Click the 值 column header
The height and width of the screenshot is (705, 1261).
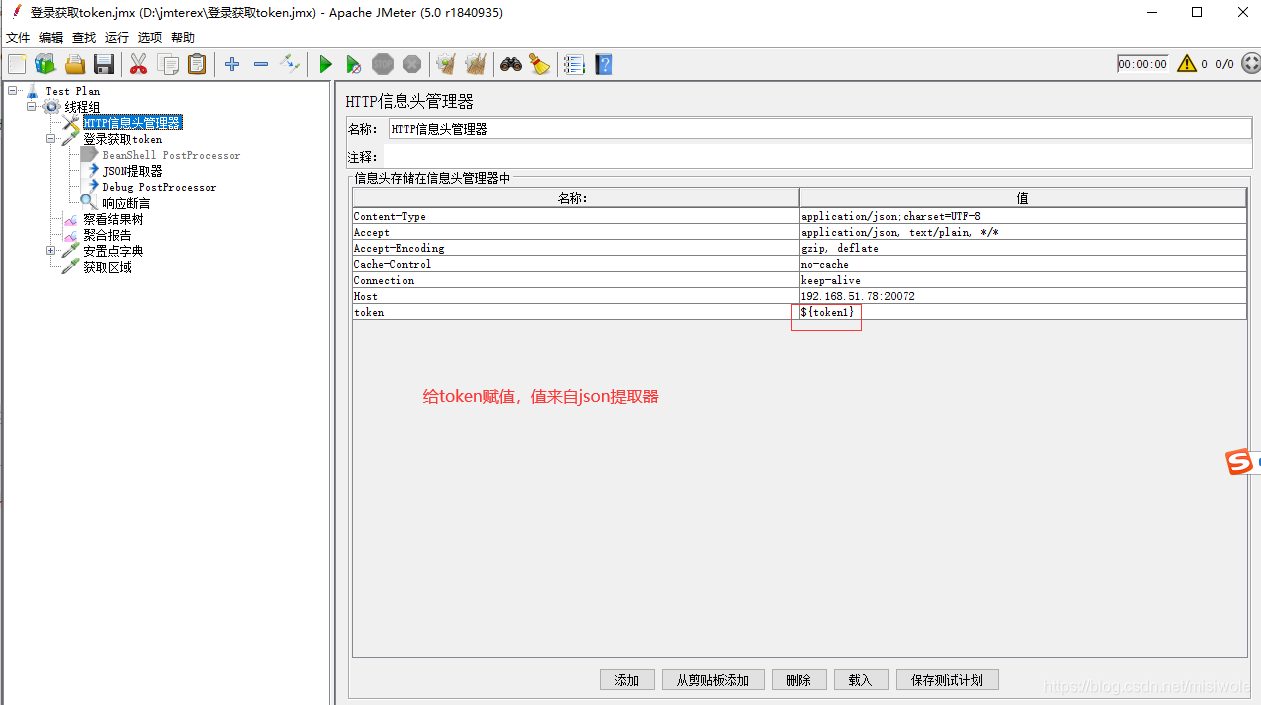click(x=1023, y=198)
